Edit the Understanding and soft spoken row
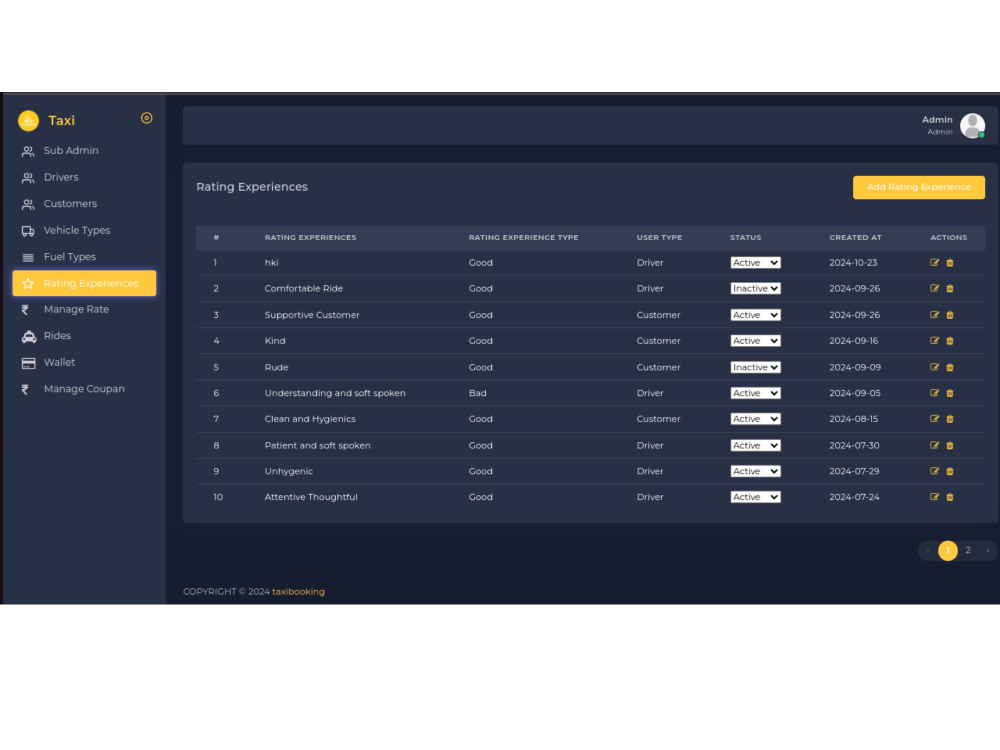The width and height of the screenshot is (1000, 750). (934, 393)
